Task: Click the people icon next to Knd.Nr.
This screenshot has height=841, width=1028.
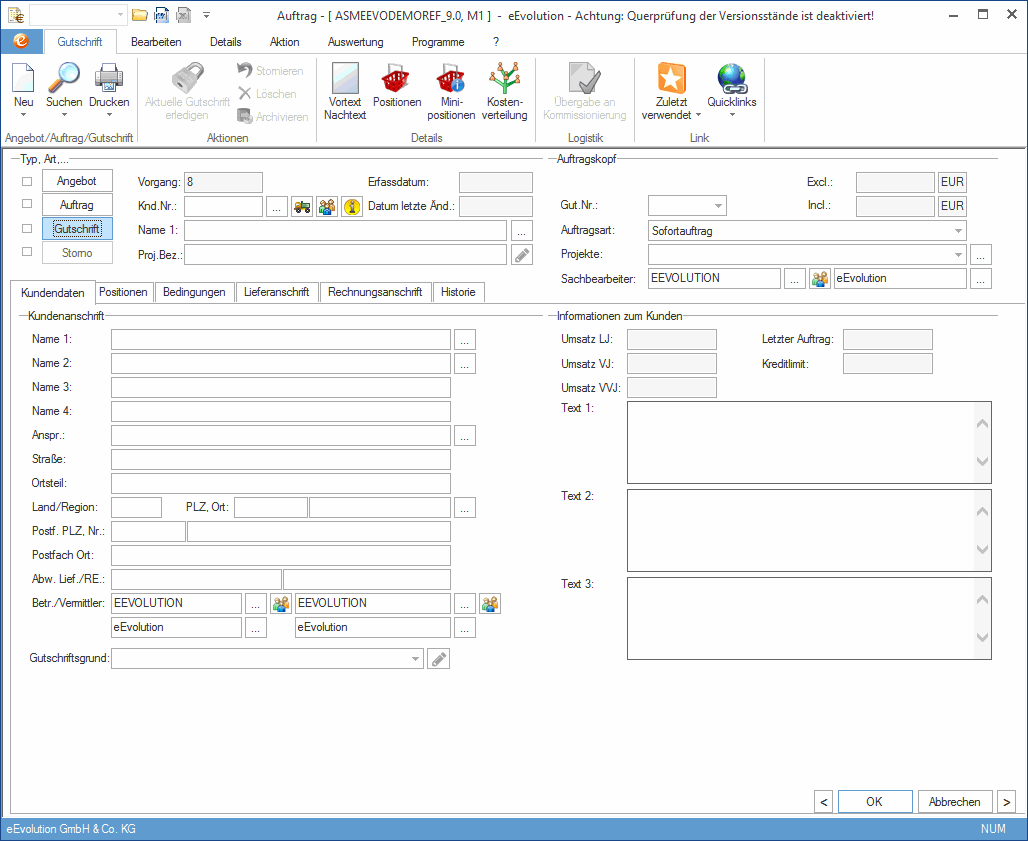Action: [327, 206]
